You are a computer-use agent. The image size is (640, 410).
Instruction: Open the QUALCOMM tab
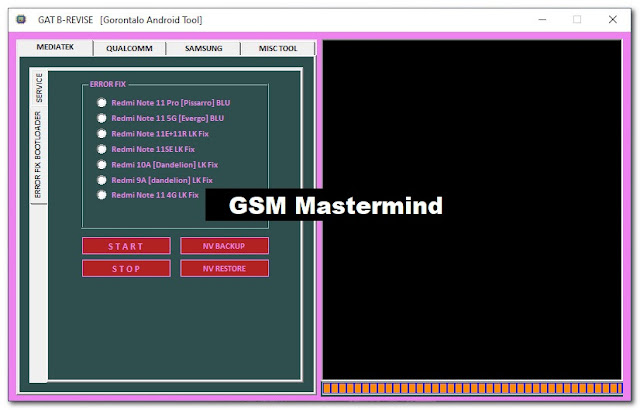pos(129,49)
